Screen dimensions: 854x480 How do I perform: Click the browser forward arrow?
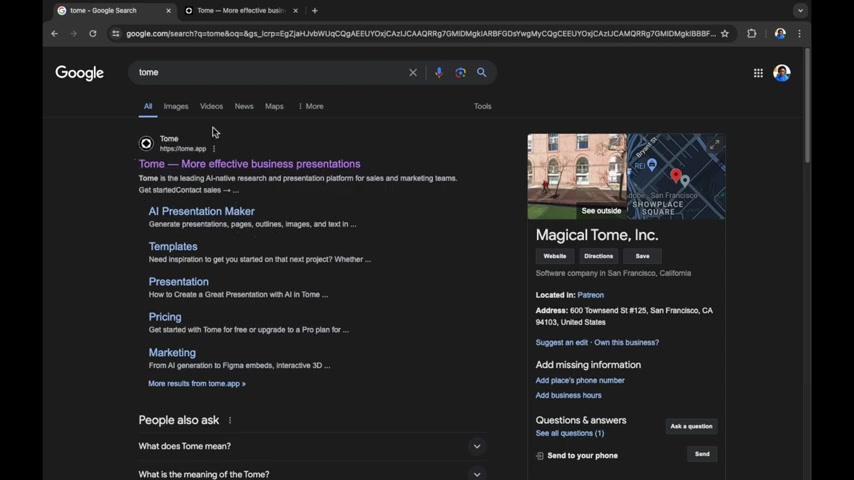(x=74, y=34)
